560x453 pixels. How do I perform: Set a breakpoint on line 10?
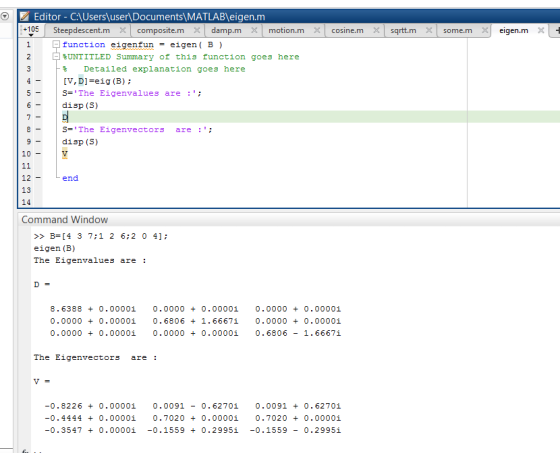click(38, 154)
